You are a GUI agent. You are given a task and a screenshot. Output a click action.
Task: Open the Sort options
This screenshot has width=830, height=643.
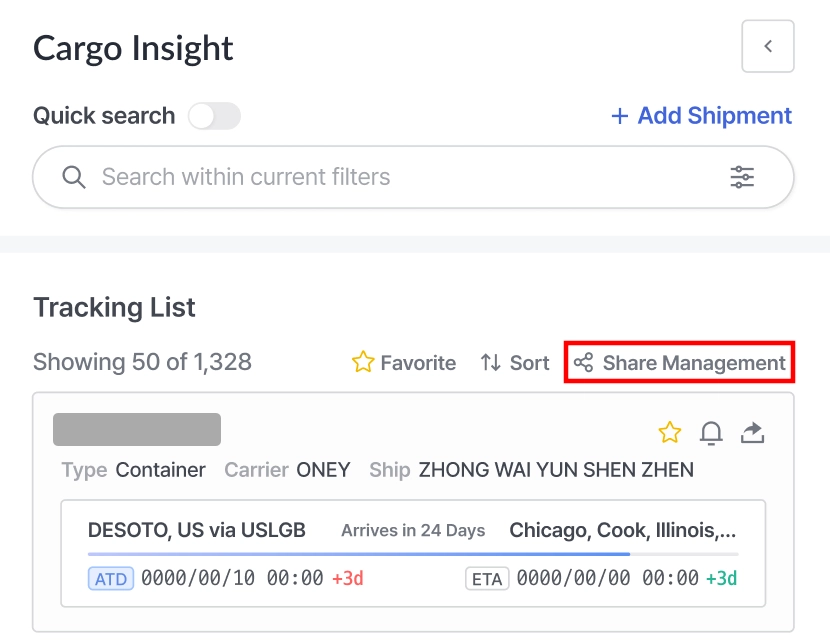click(515, 363)
